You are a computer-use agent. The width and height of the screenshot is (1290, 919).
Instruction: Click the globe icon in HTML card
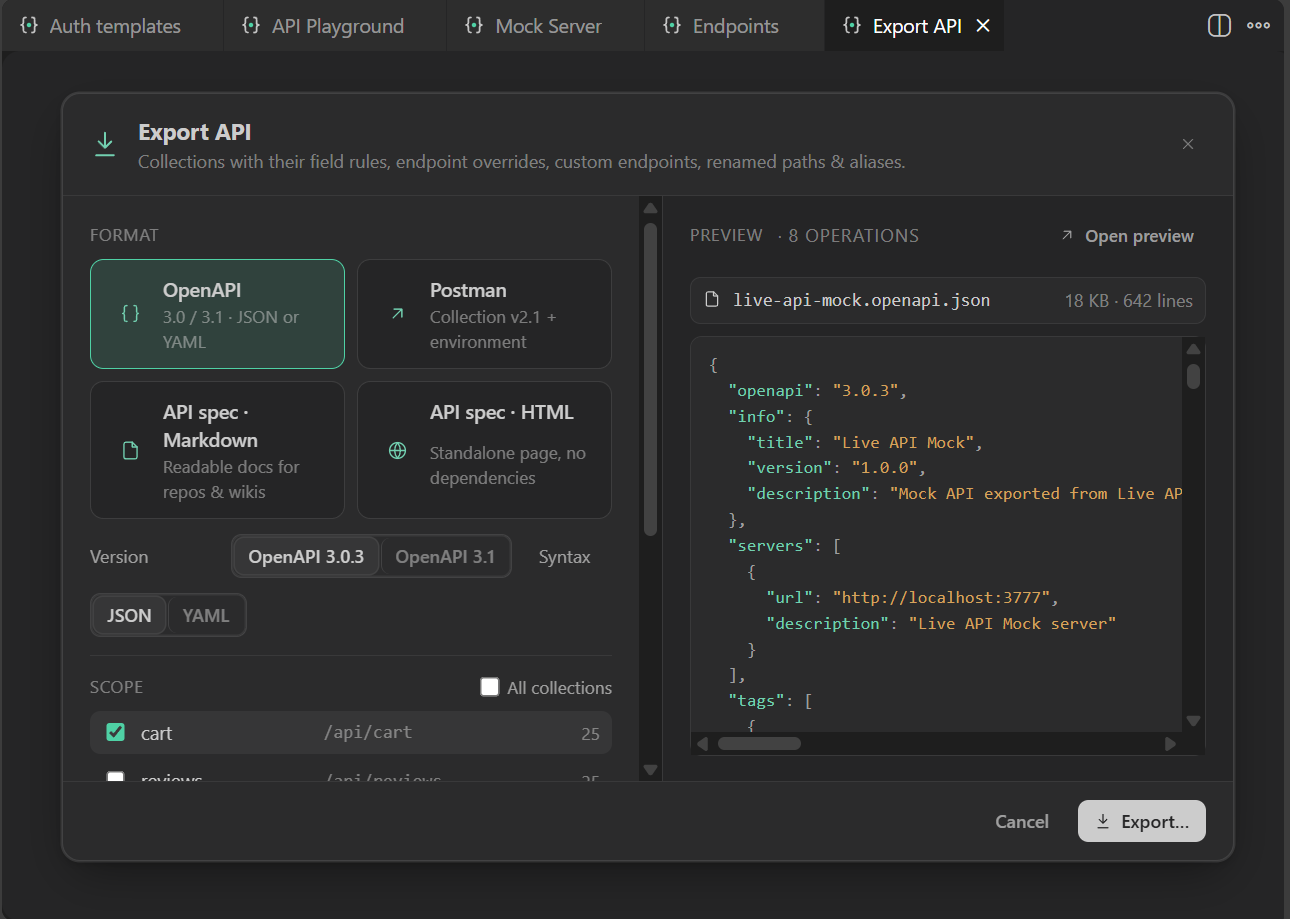[x=397, y=450]
